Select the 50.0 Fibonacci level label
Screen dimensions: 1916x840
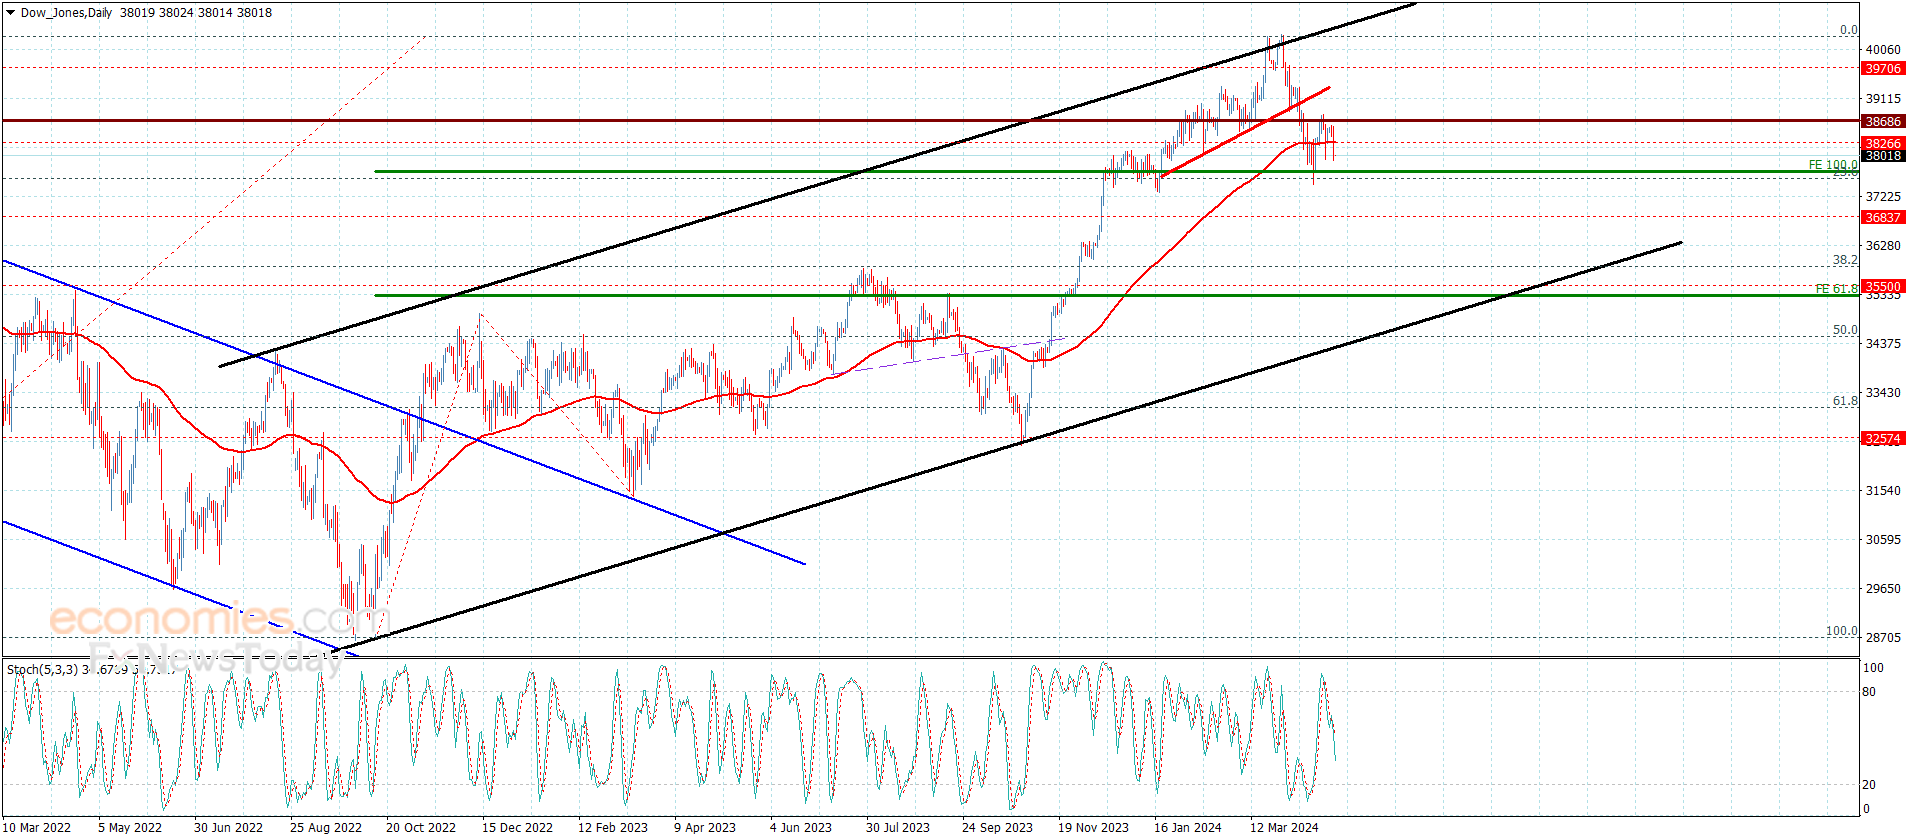pyautogui.click(x=1845, y=330)
